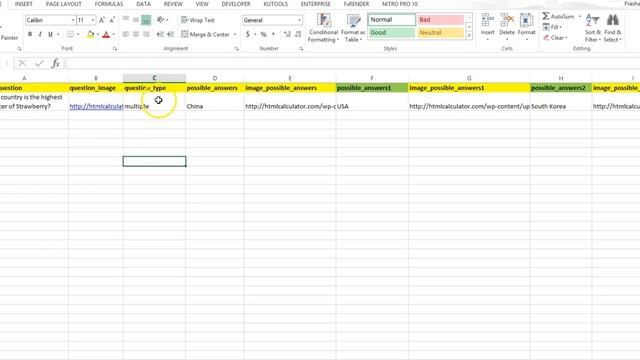The image size is (640, 360).
Task: Open Number dialog launcher
Action: (x=301, y=49)
